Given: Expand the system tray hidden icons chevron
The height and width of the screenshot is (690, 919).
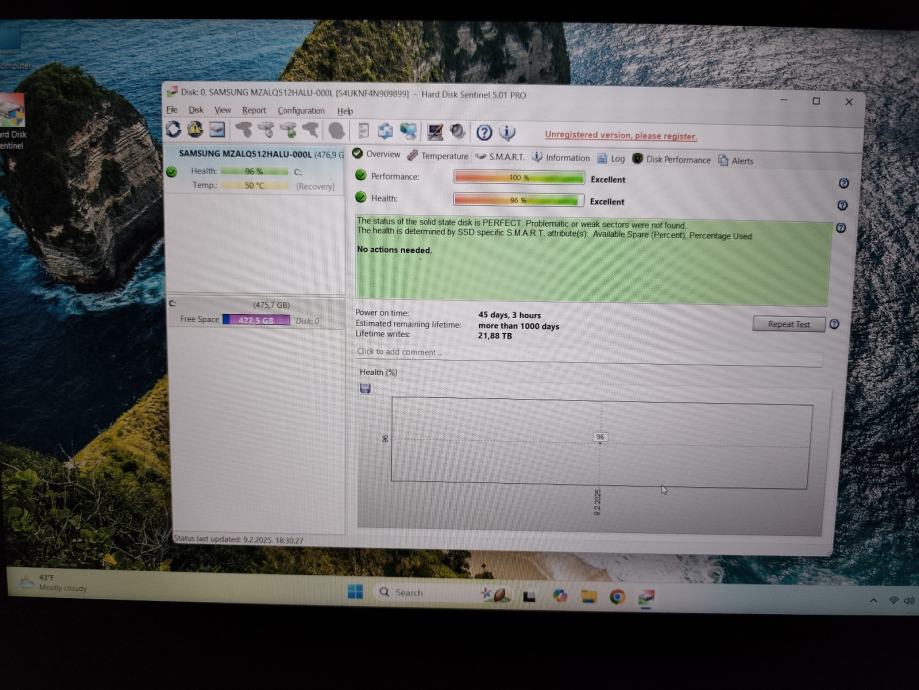Looking at the screenshot, I should pyautogui.click(x=873, y=601).
